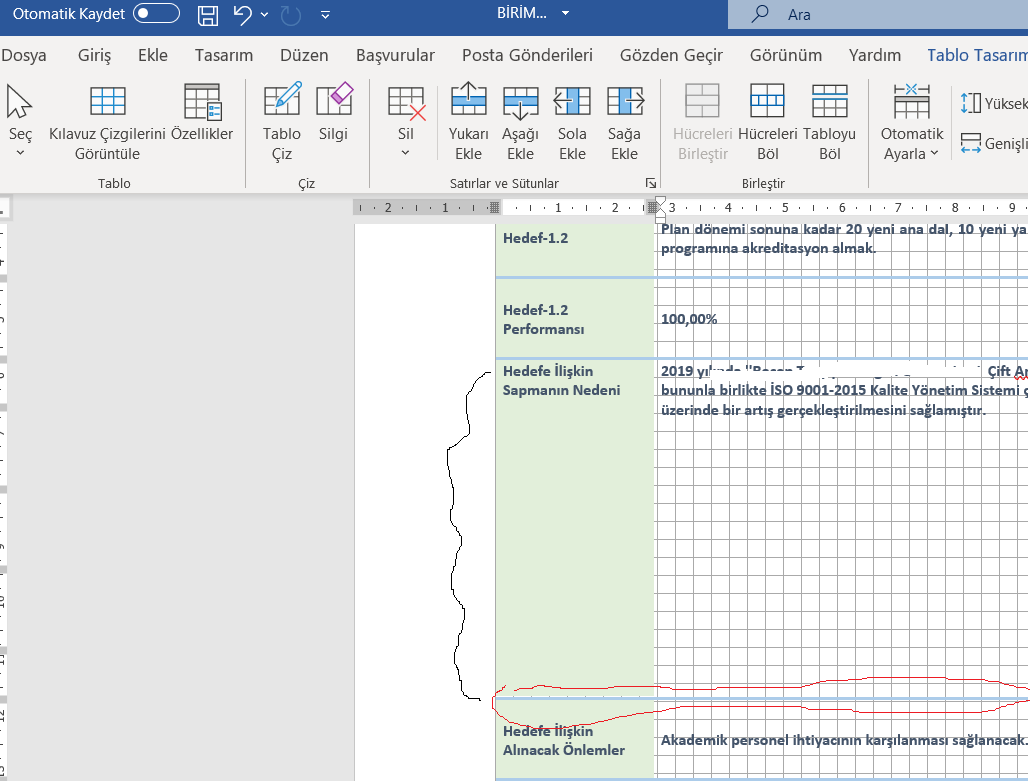Click Aşağı Ekle insert below icon
The image size is (1030, 781).
click(x=521, y=102)
